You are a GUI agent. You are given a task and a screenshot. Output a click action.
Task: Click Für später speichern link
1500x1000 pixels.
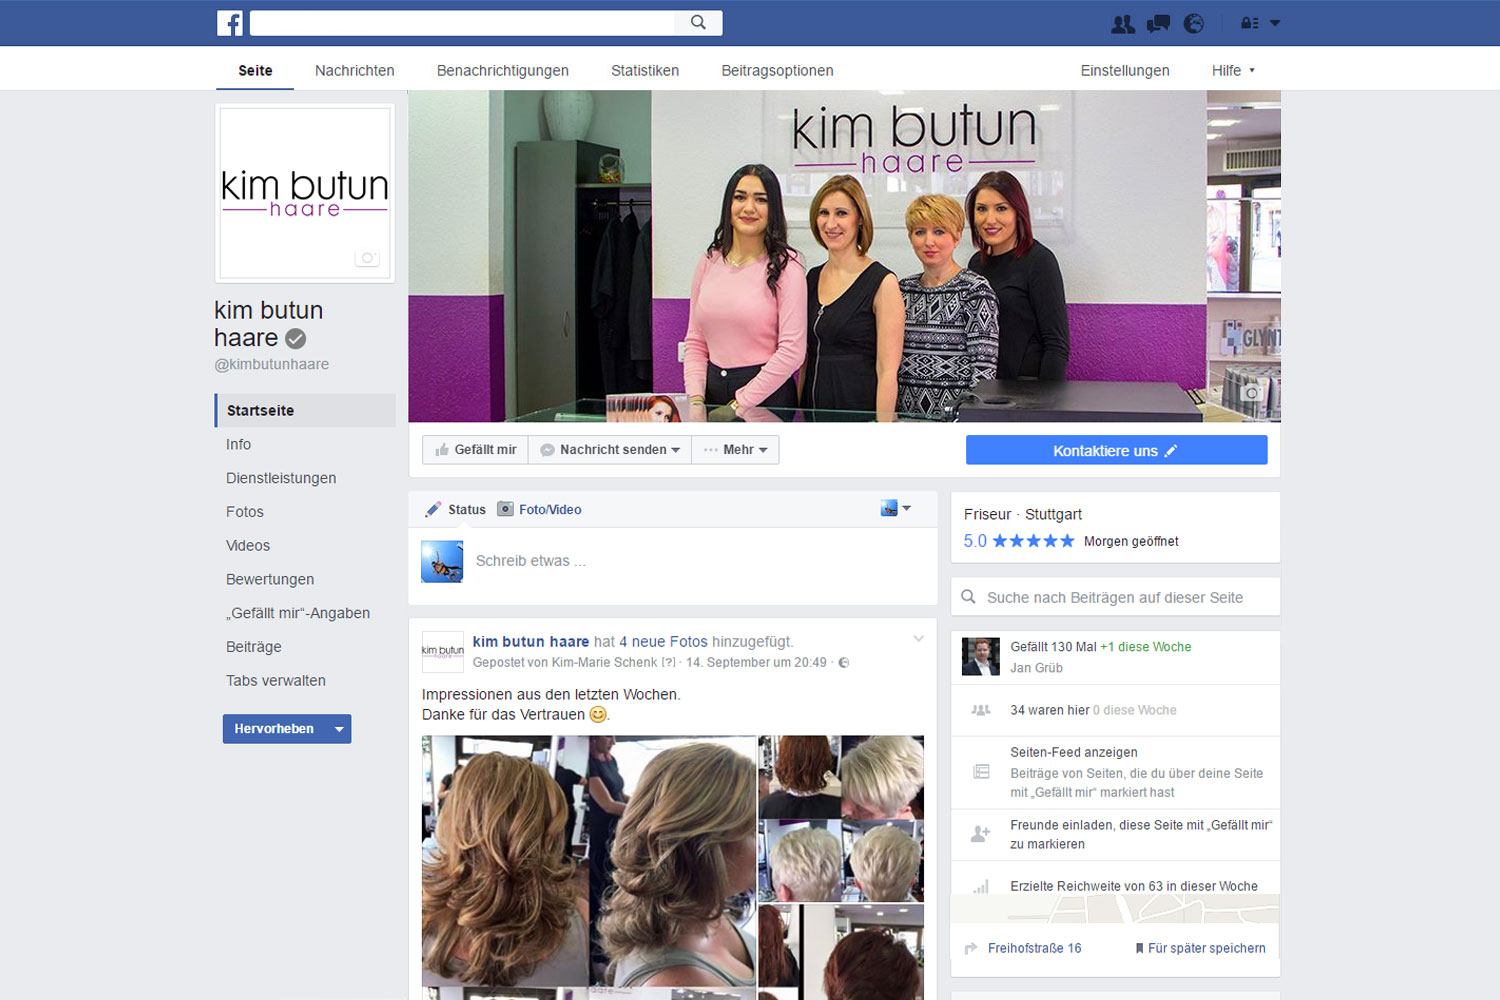pos(1206,948)
